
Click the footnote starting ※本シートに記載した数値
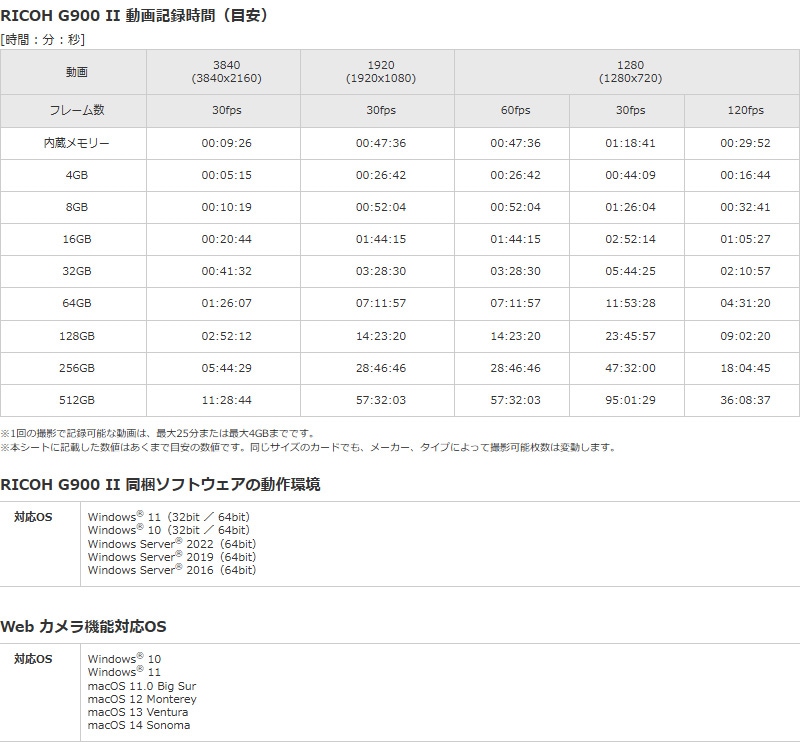click(309, 448)
